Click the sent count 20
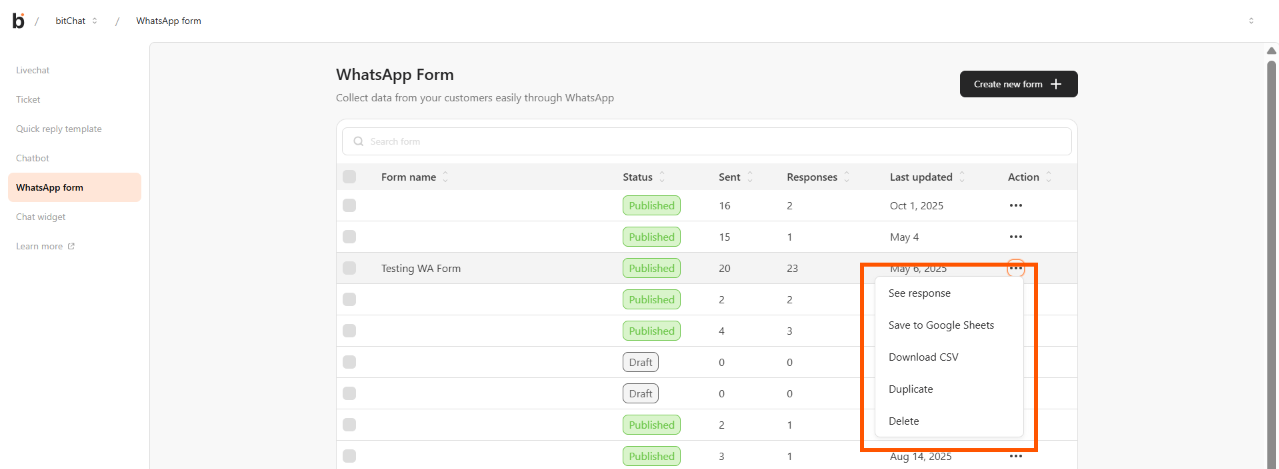Image resolution: width=1279 pixels, height=469 pixels. [x=725, y=268]
